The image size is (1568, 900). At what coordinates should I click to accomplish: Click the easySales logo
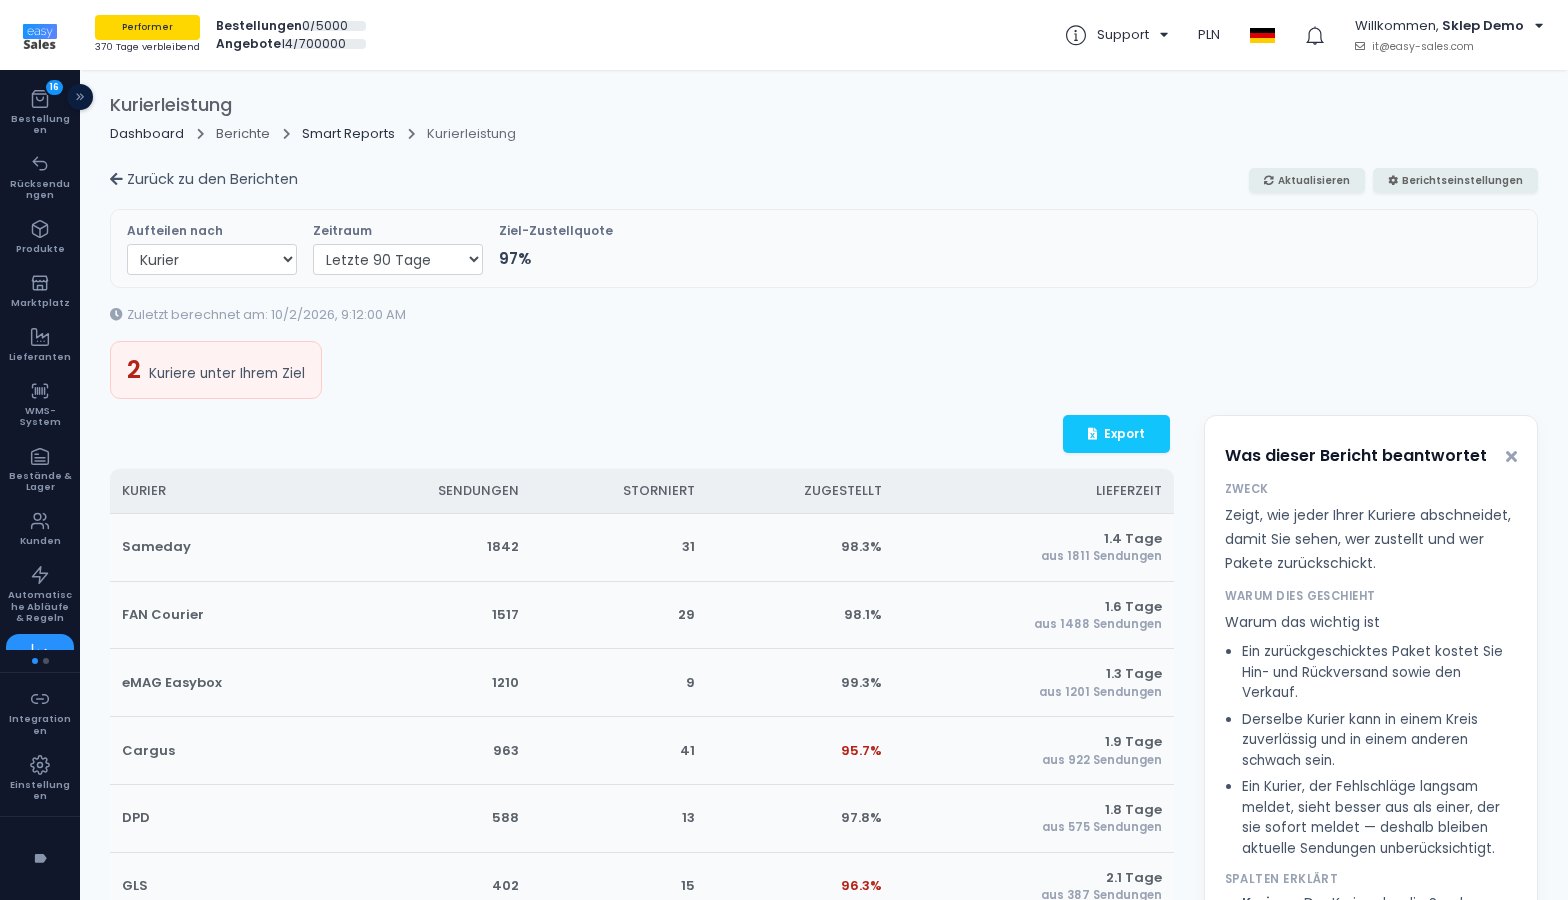pyautogui.click(x=40, y=37)
